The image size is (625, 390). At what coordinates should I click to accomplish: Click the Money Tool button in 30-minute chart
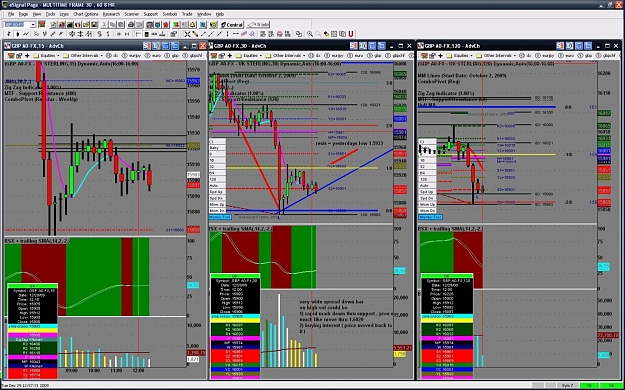(x=220, y=217)
